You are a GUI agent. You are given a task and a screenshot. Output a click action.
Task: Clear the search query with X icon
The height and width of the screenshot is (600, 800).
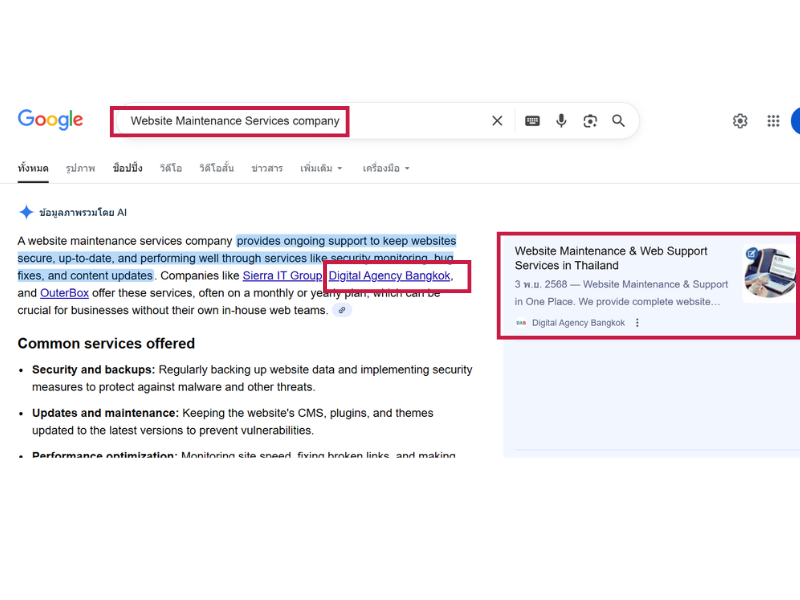tap(497, 121)
